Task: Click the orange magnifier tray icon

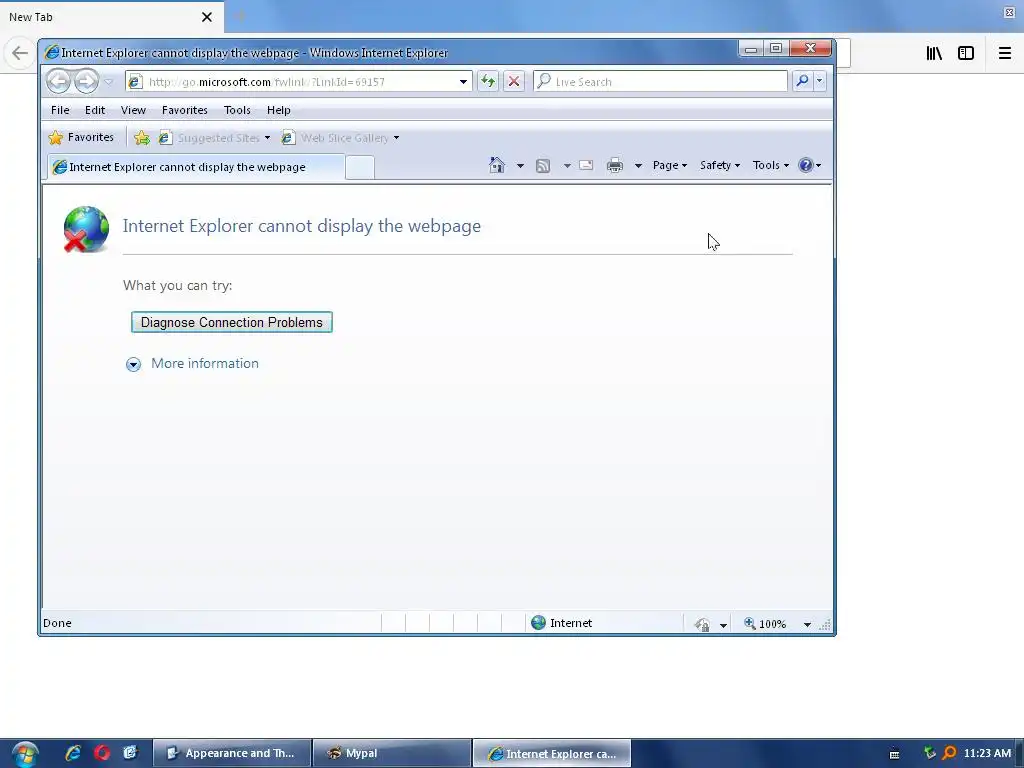Action: pos(949,753)
